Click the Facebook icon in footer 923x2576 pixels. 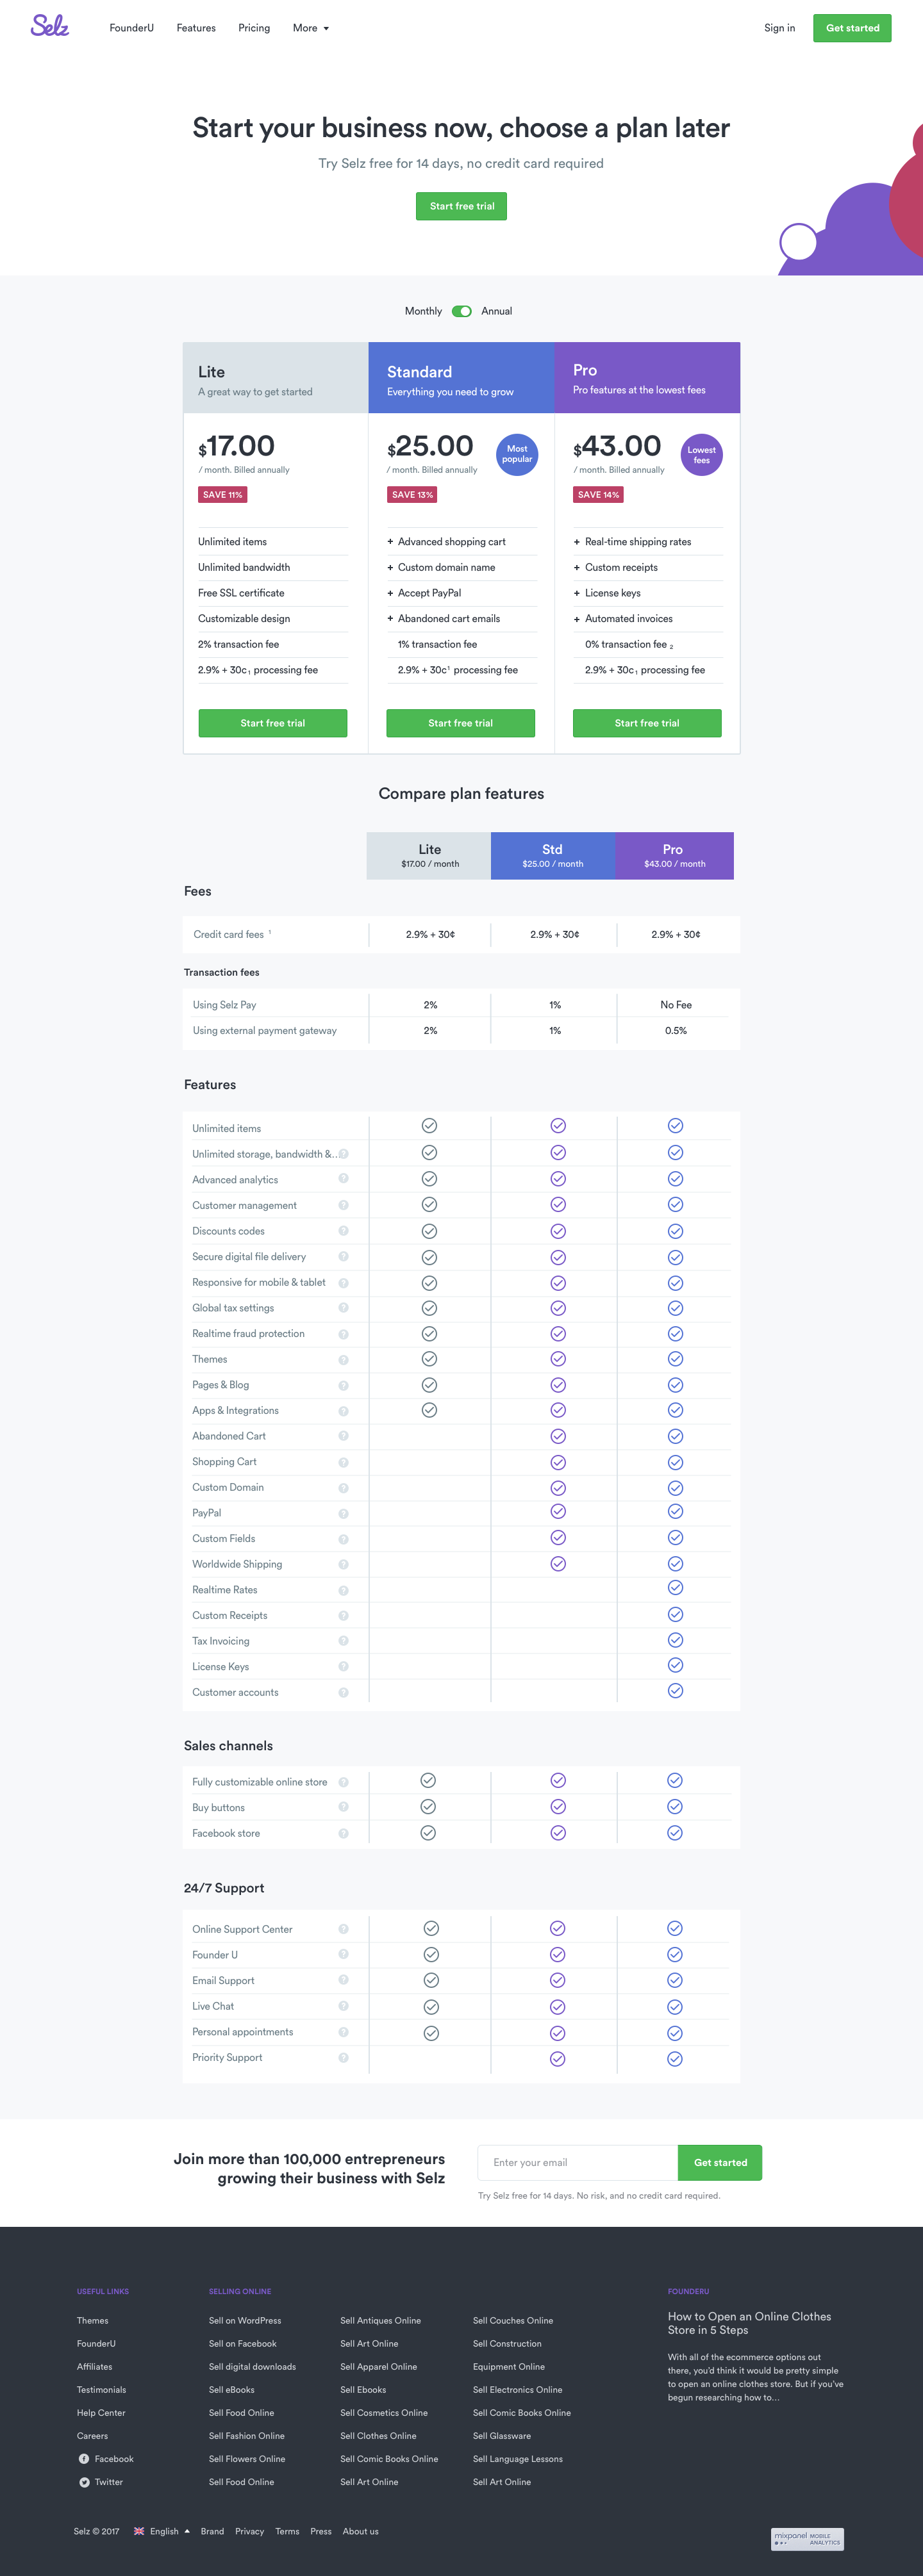84,2458
